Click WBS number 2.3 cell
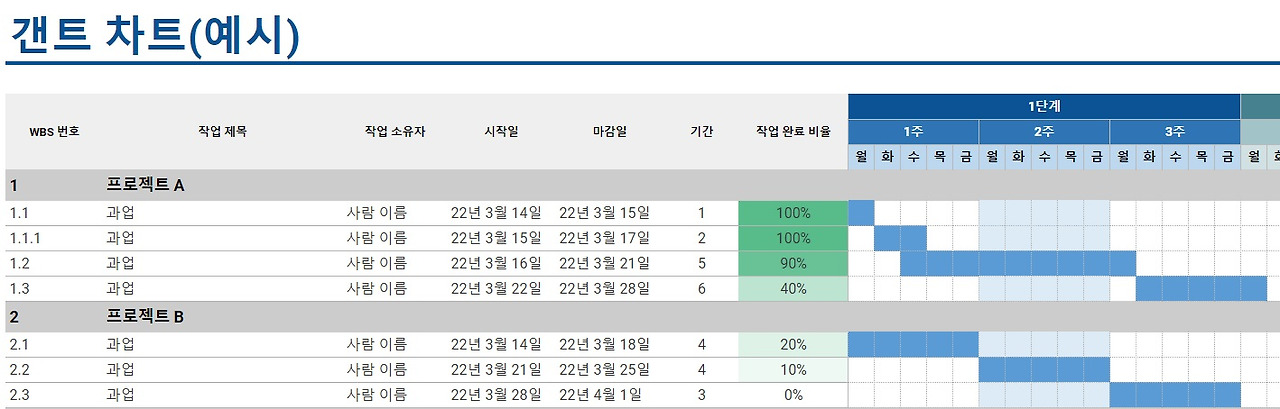 (20, 395)
